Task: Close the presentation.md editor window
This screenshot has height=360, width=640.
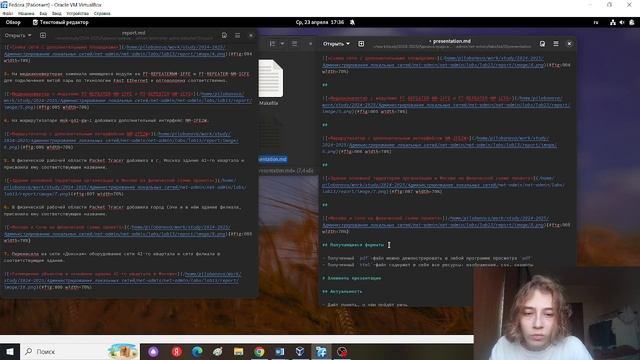Action: coord(569,44)
